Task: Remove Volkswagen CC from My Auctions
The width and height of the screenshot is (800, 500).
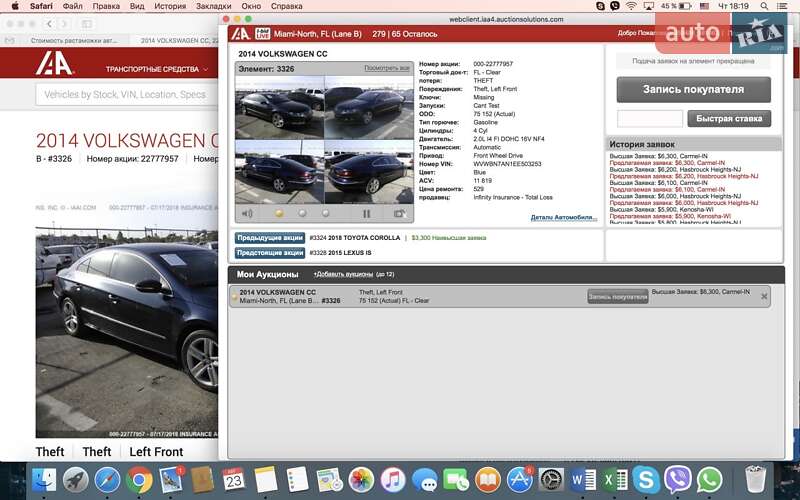Action: 764,296
